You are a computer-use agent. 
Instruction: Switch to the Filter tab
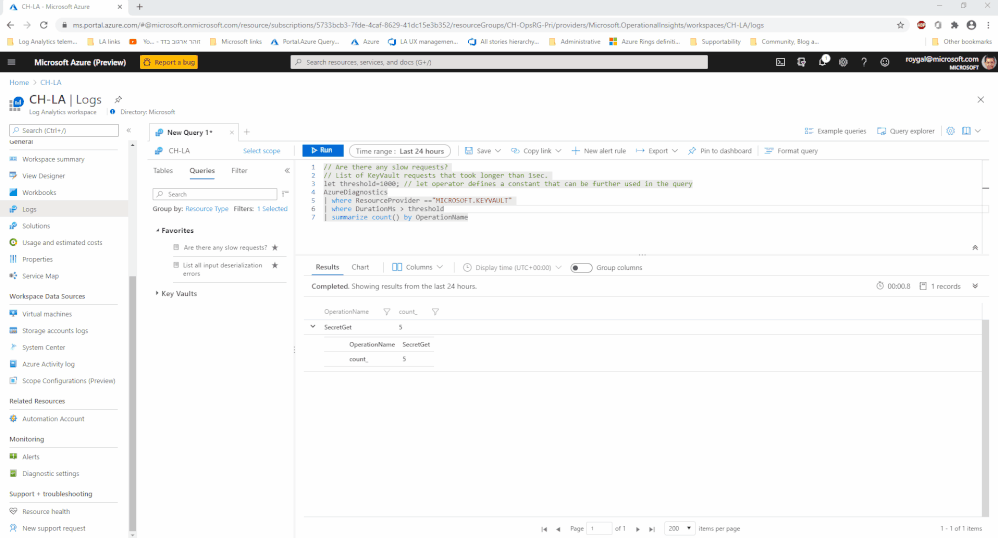click(x=239, y=171)
